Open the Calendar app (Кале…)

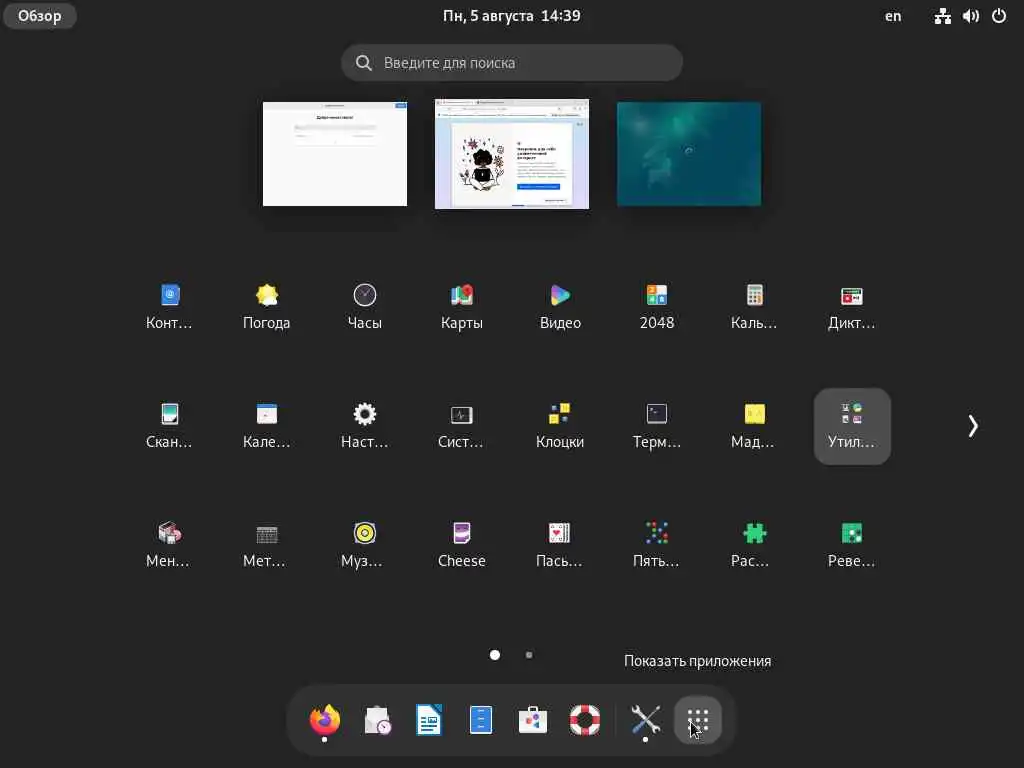click(266, 426)
